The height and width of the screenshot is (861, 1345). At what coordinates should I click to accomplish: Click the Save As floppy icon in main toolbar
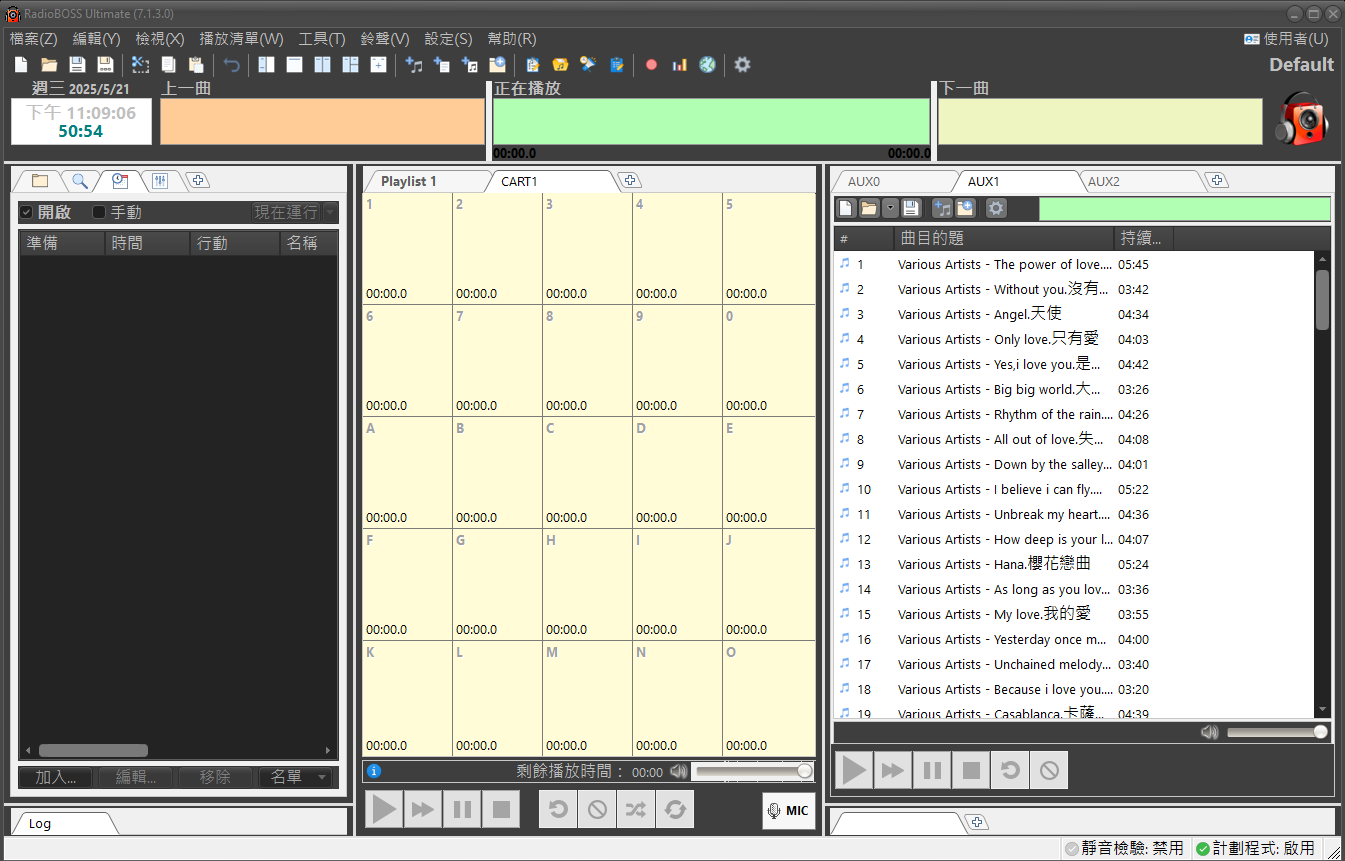click(x=105, y=65)
